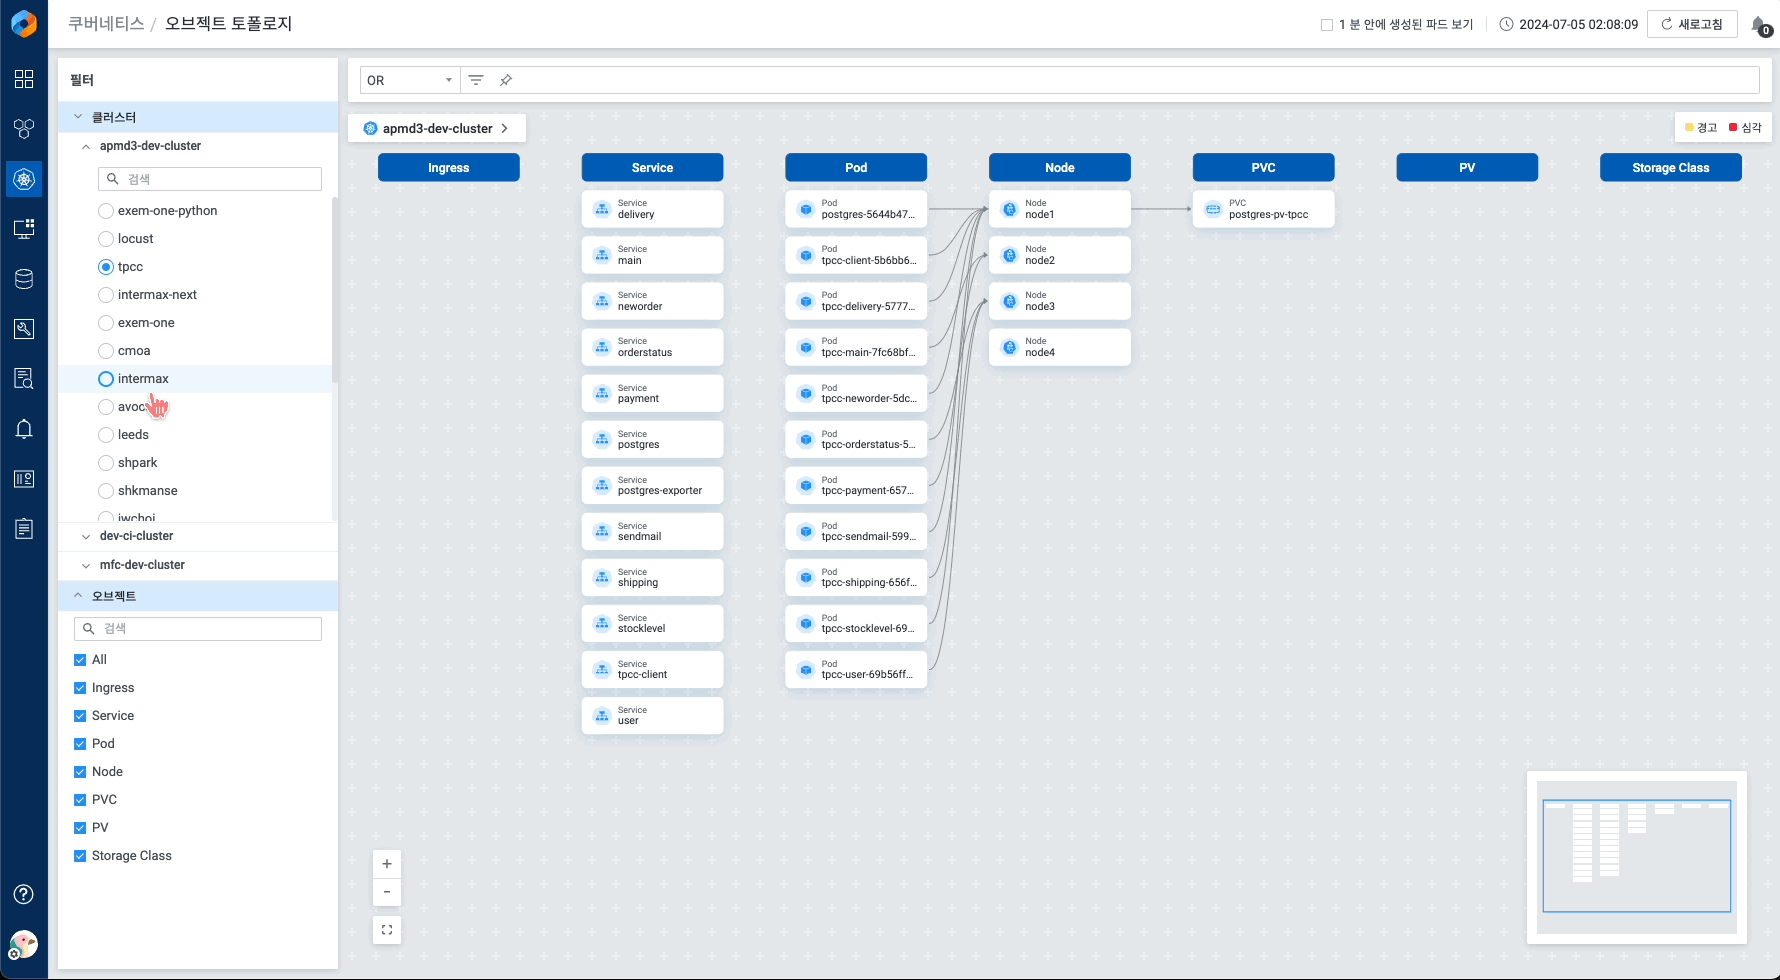Viewport: 1780px width, 980px height.
Task: Click the filter lines icon in the query bar
Action: [476, 80]
